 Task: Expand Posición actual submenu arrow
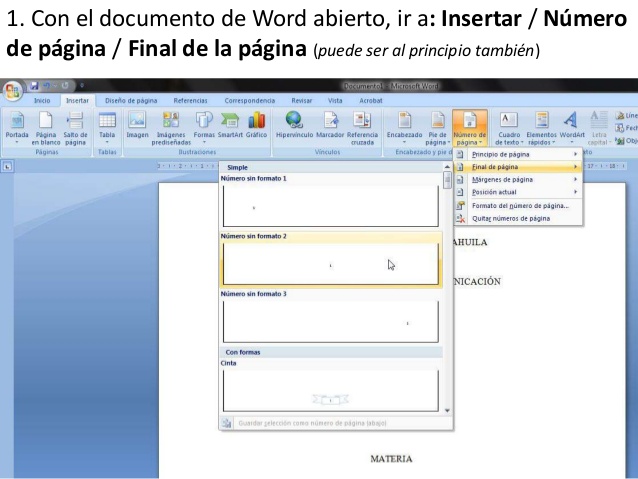tap(575, 192)
